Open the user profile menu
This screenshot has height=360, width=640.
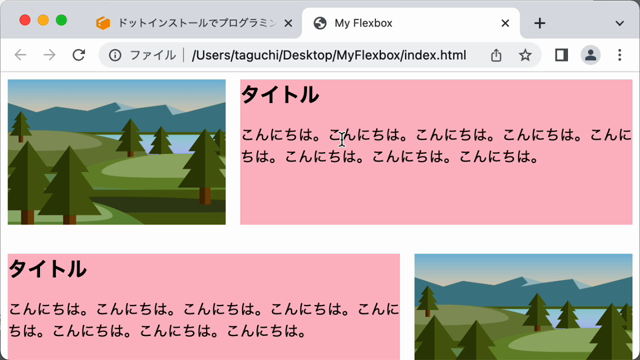click(x=590, y=55)
